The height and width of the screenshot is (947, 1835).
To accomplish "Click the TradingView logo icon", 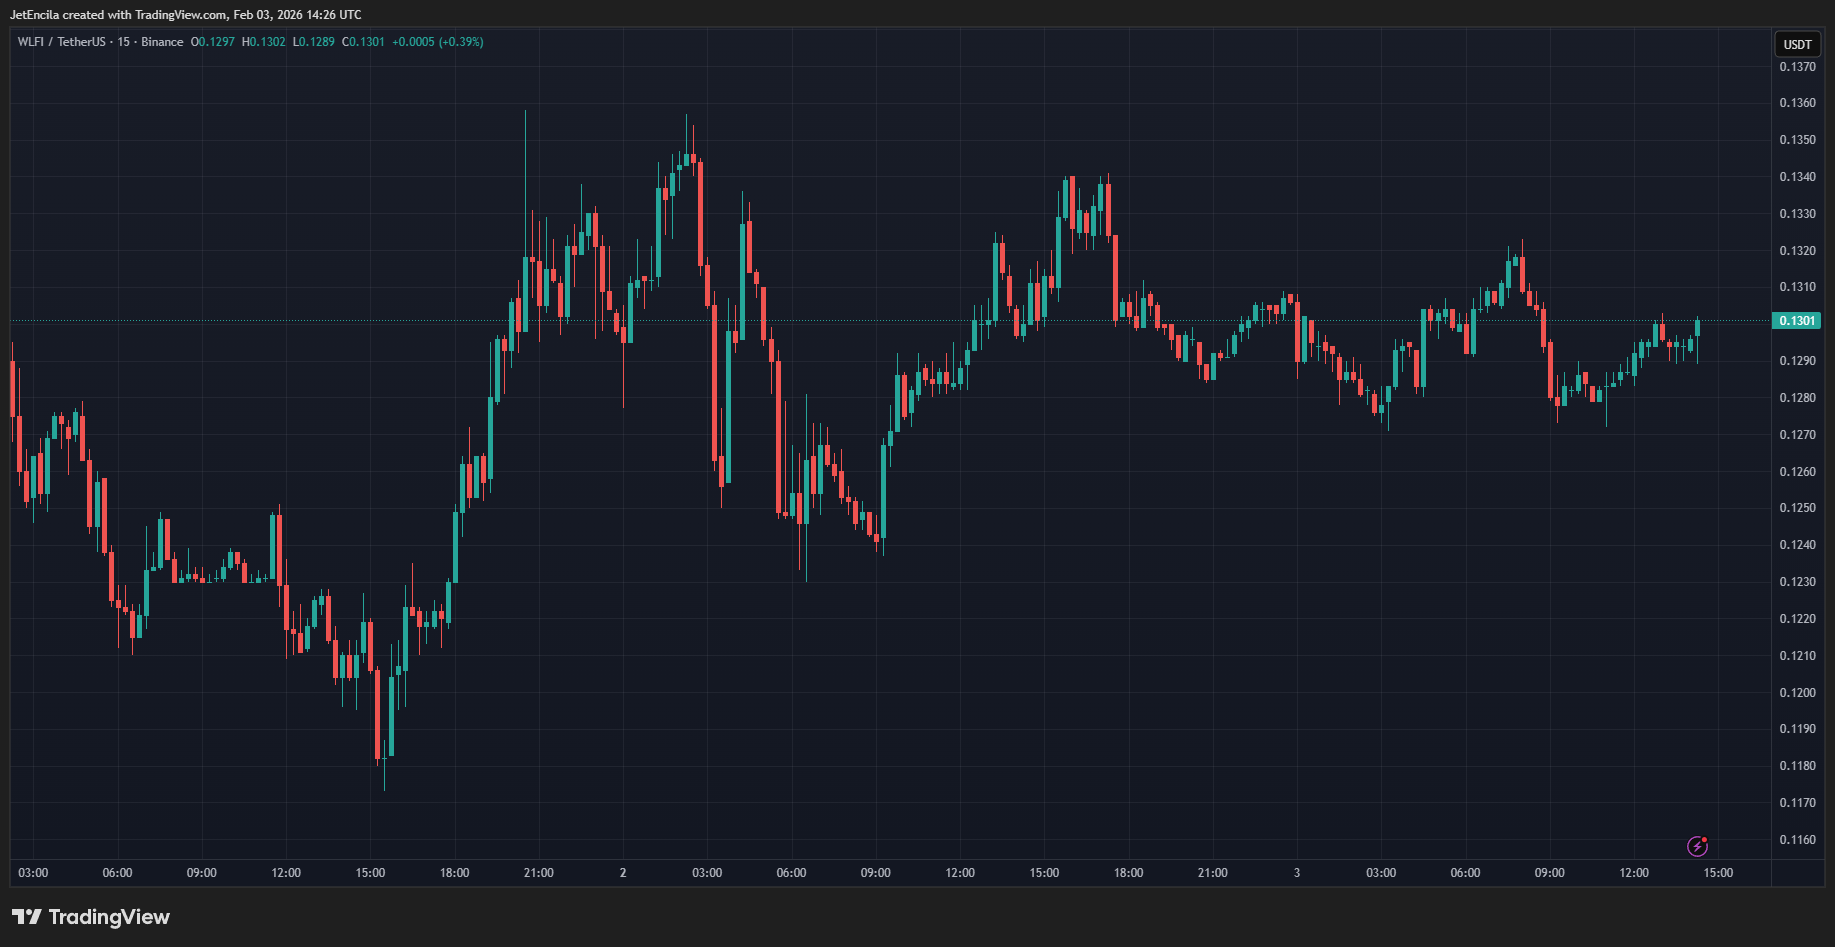I will click(27, 917).
